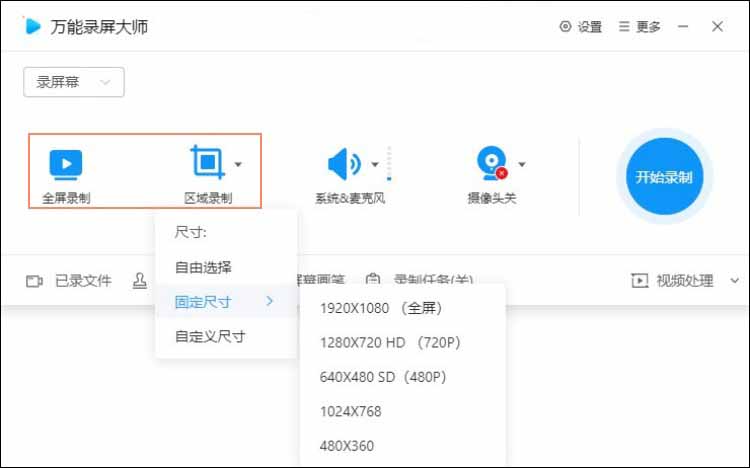Viewport: 750px width, 468px height.
Task: Click the stamp icon beside 已录文件
Action: (139, 281)
